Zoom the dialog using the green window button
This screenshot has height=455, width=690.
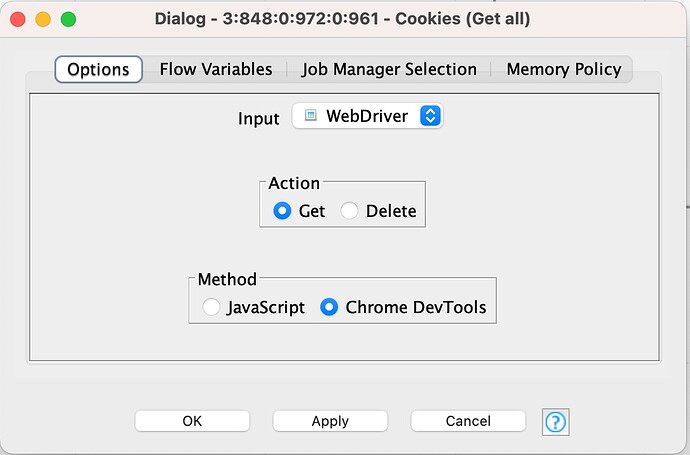(x=68, y=19)
